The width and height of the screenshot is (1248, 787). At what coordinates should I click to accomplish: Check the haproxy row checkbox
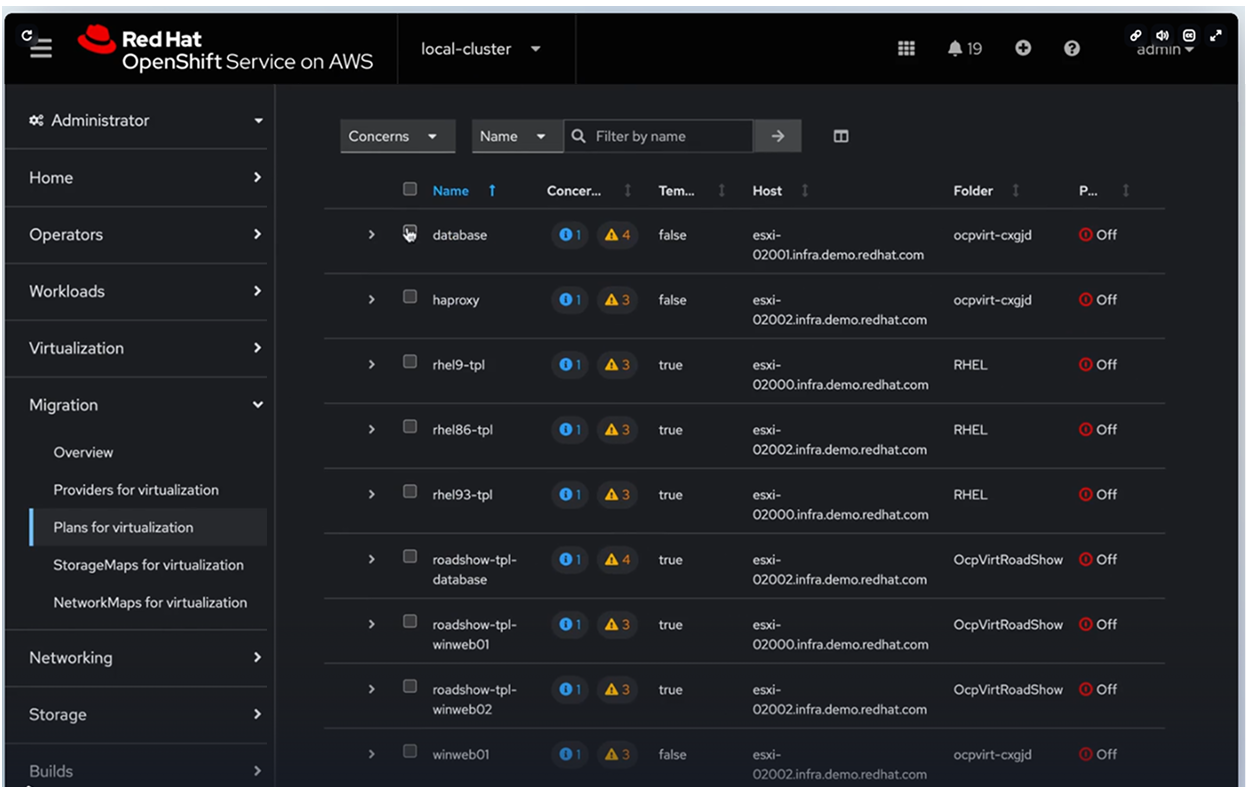(410, 297)
